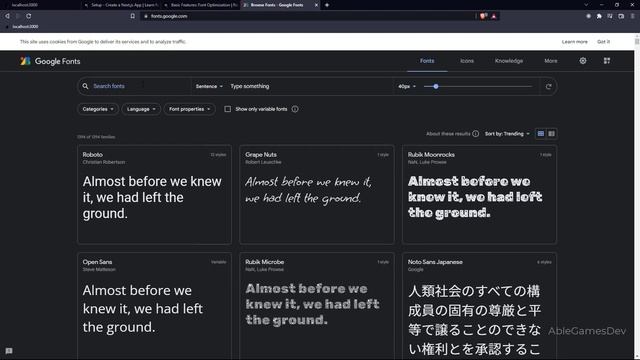Open the feedback icon at the page corner
Viewport: 640px width, 360px height.
(9, 351)
